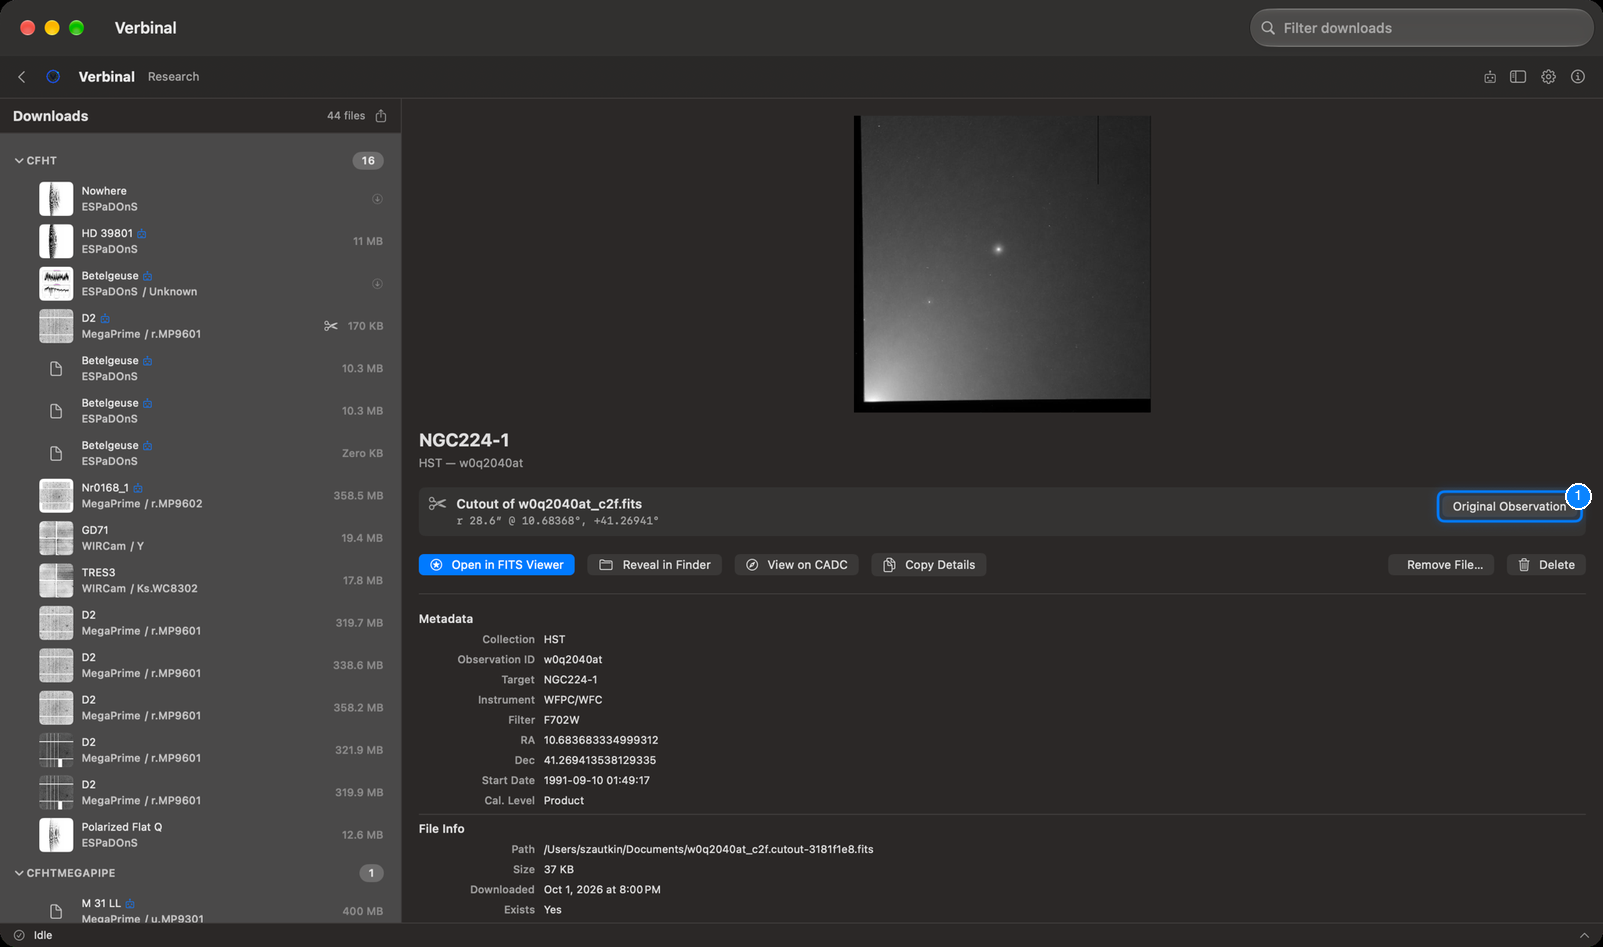Click Open in FITS Viewer

coord(497,565)
